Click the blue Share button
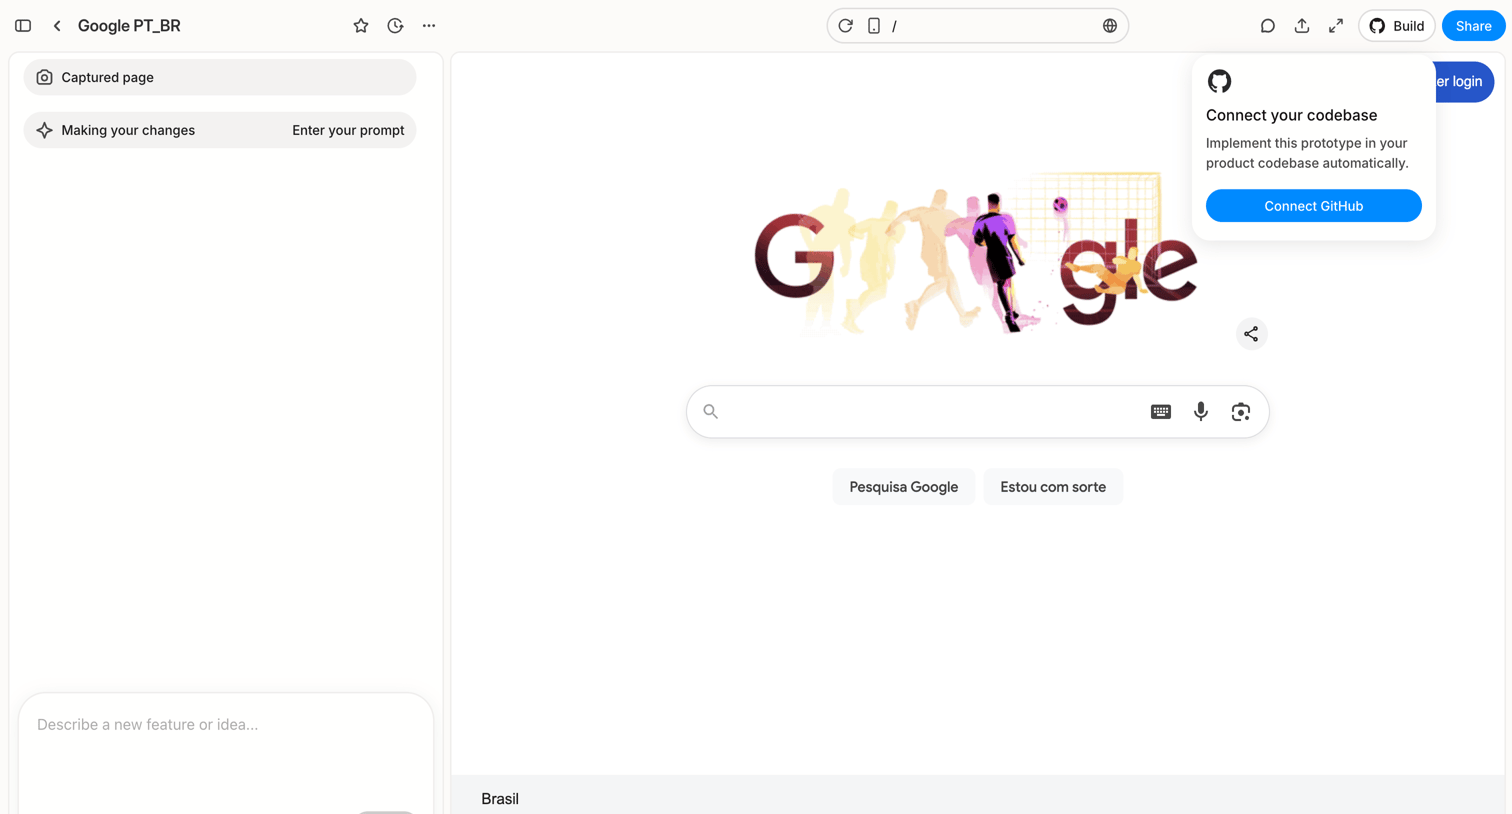Image resolution: width=1512 pixels, height=814 pixels. pyautogui.click(x=1473, y=26)
